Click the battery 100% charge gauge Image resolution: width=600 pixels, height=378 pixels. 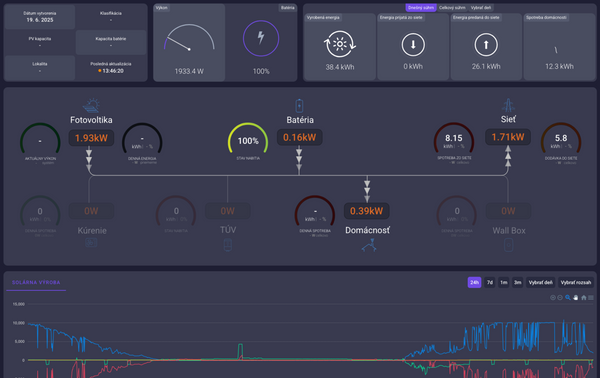click(248, 140)
